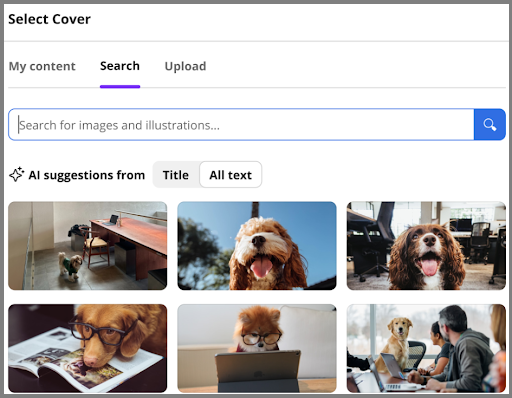Pick the Pomeranian with tablet photo

[257, 348]
